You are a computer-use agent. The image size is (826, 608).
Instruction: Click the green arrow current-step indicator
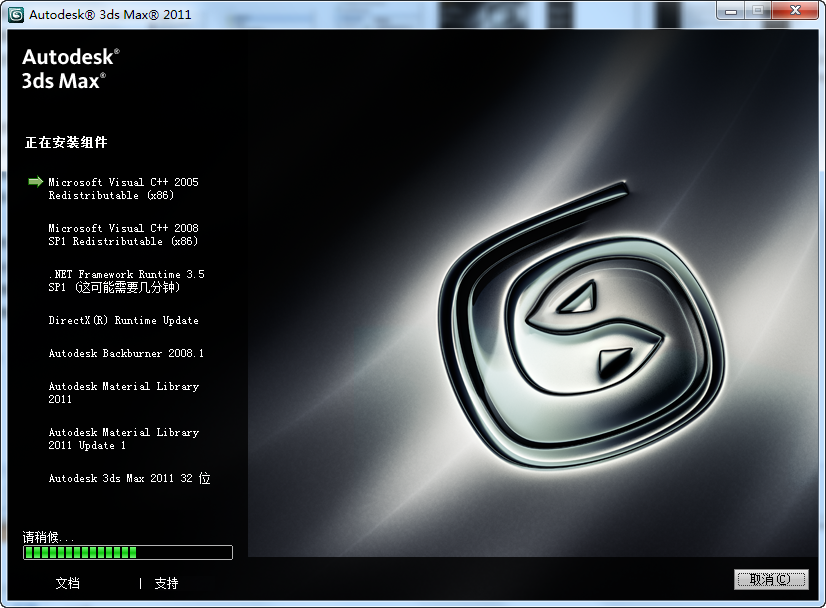pos(35,182)
